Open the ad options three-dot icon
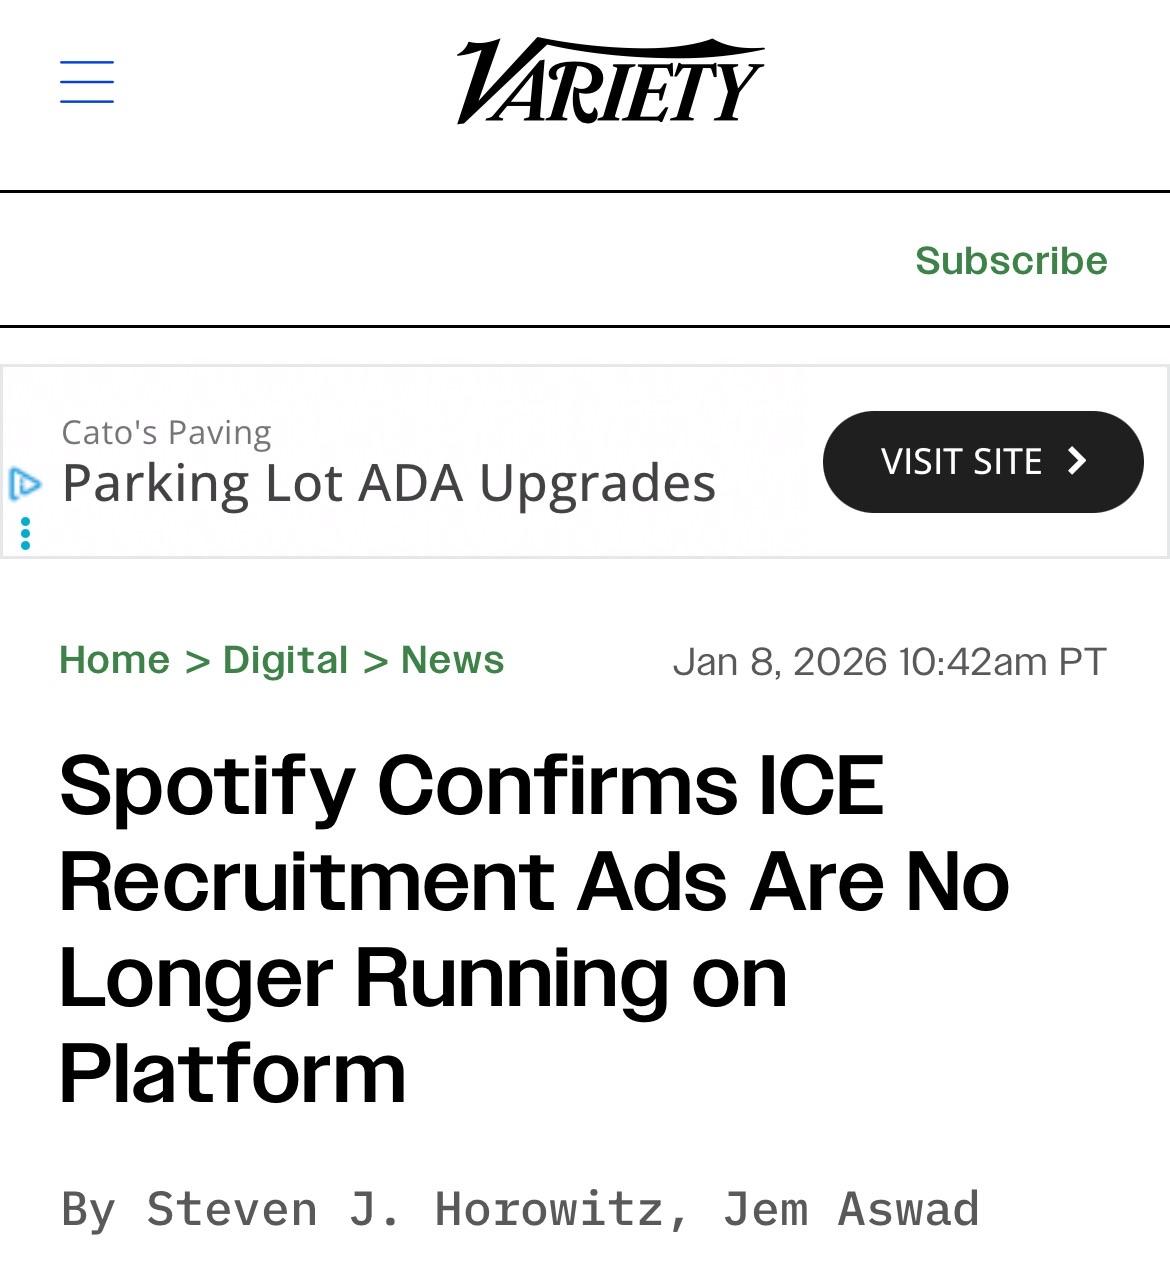The width and height of the screenshot is (1170, 1262). pyautogui.click(x=25, y=533)
